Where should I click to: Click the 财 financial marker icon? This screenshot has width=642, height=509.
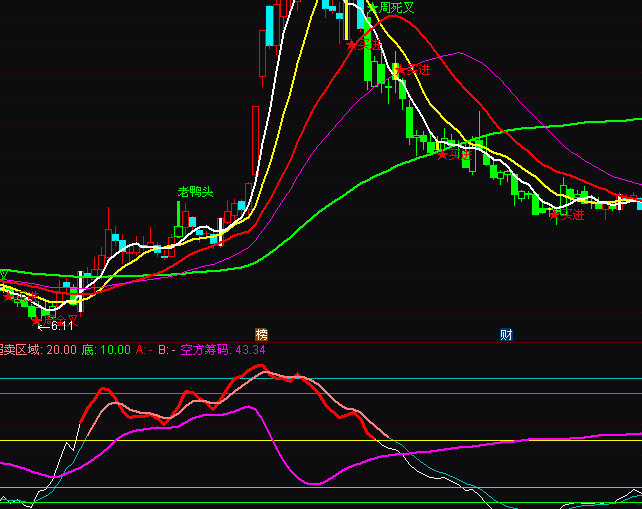pyautogui.click(x=506, y=334)
